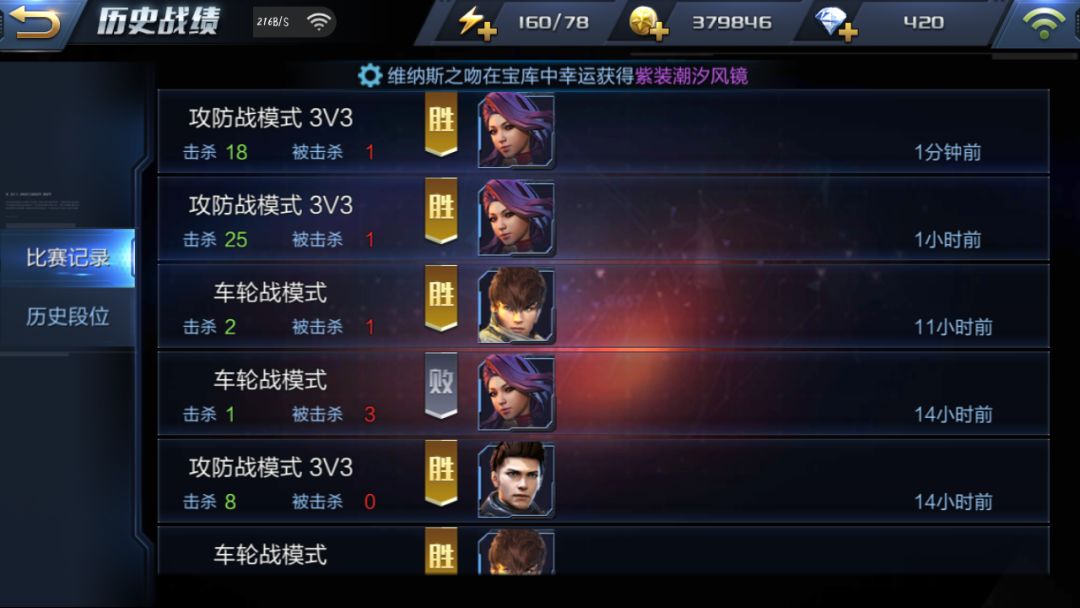This screenshot has width=1080, height=608.
Task: Tap the gold 胜 badge in first row
Action: (441, 124)
